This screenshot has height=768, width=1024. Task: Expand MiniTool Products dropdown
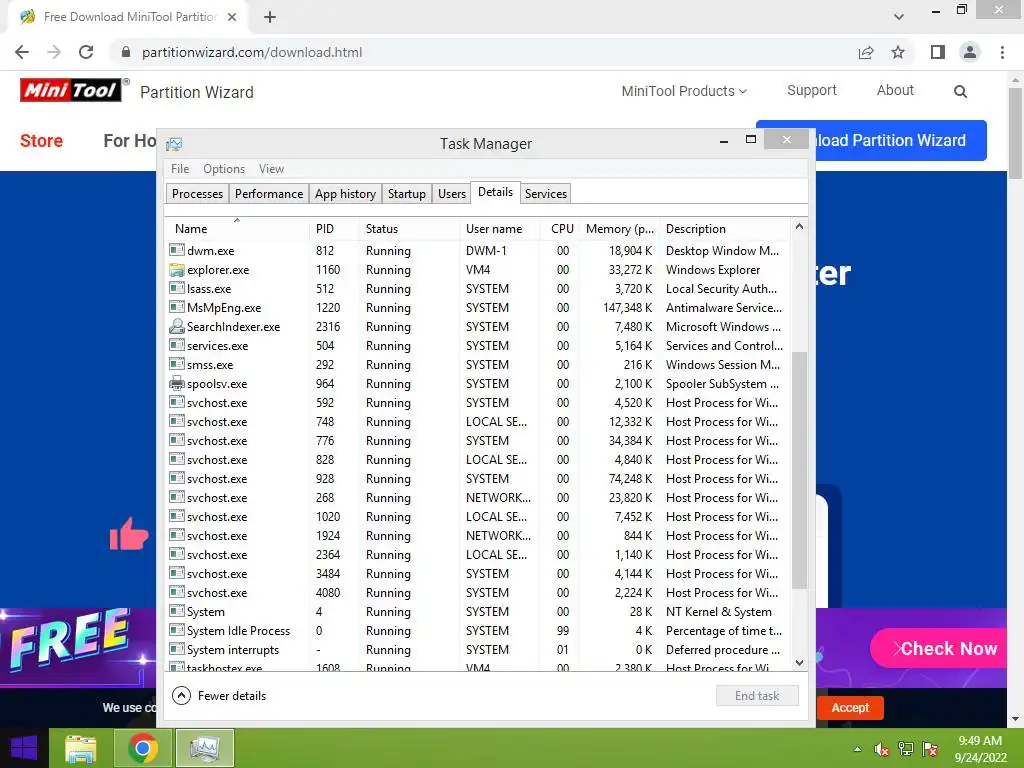coord(684,91)
